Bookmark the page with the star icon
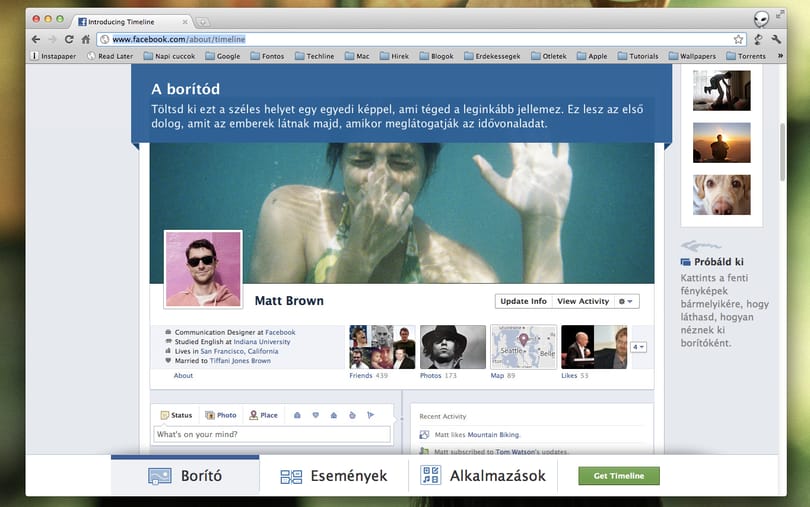The image size is (810, 507). point(738,39)
